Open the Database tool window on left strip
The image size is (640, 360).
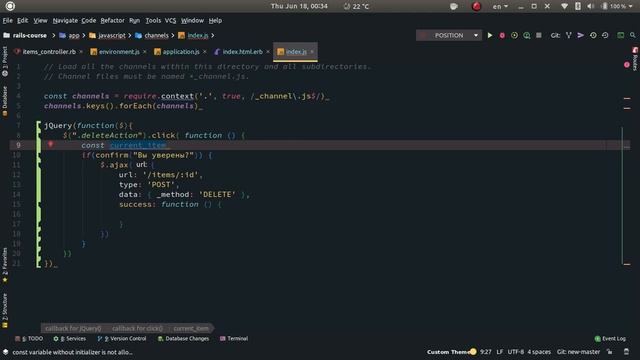[x=4, y=101]
